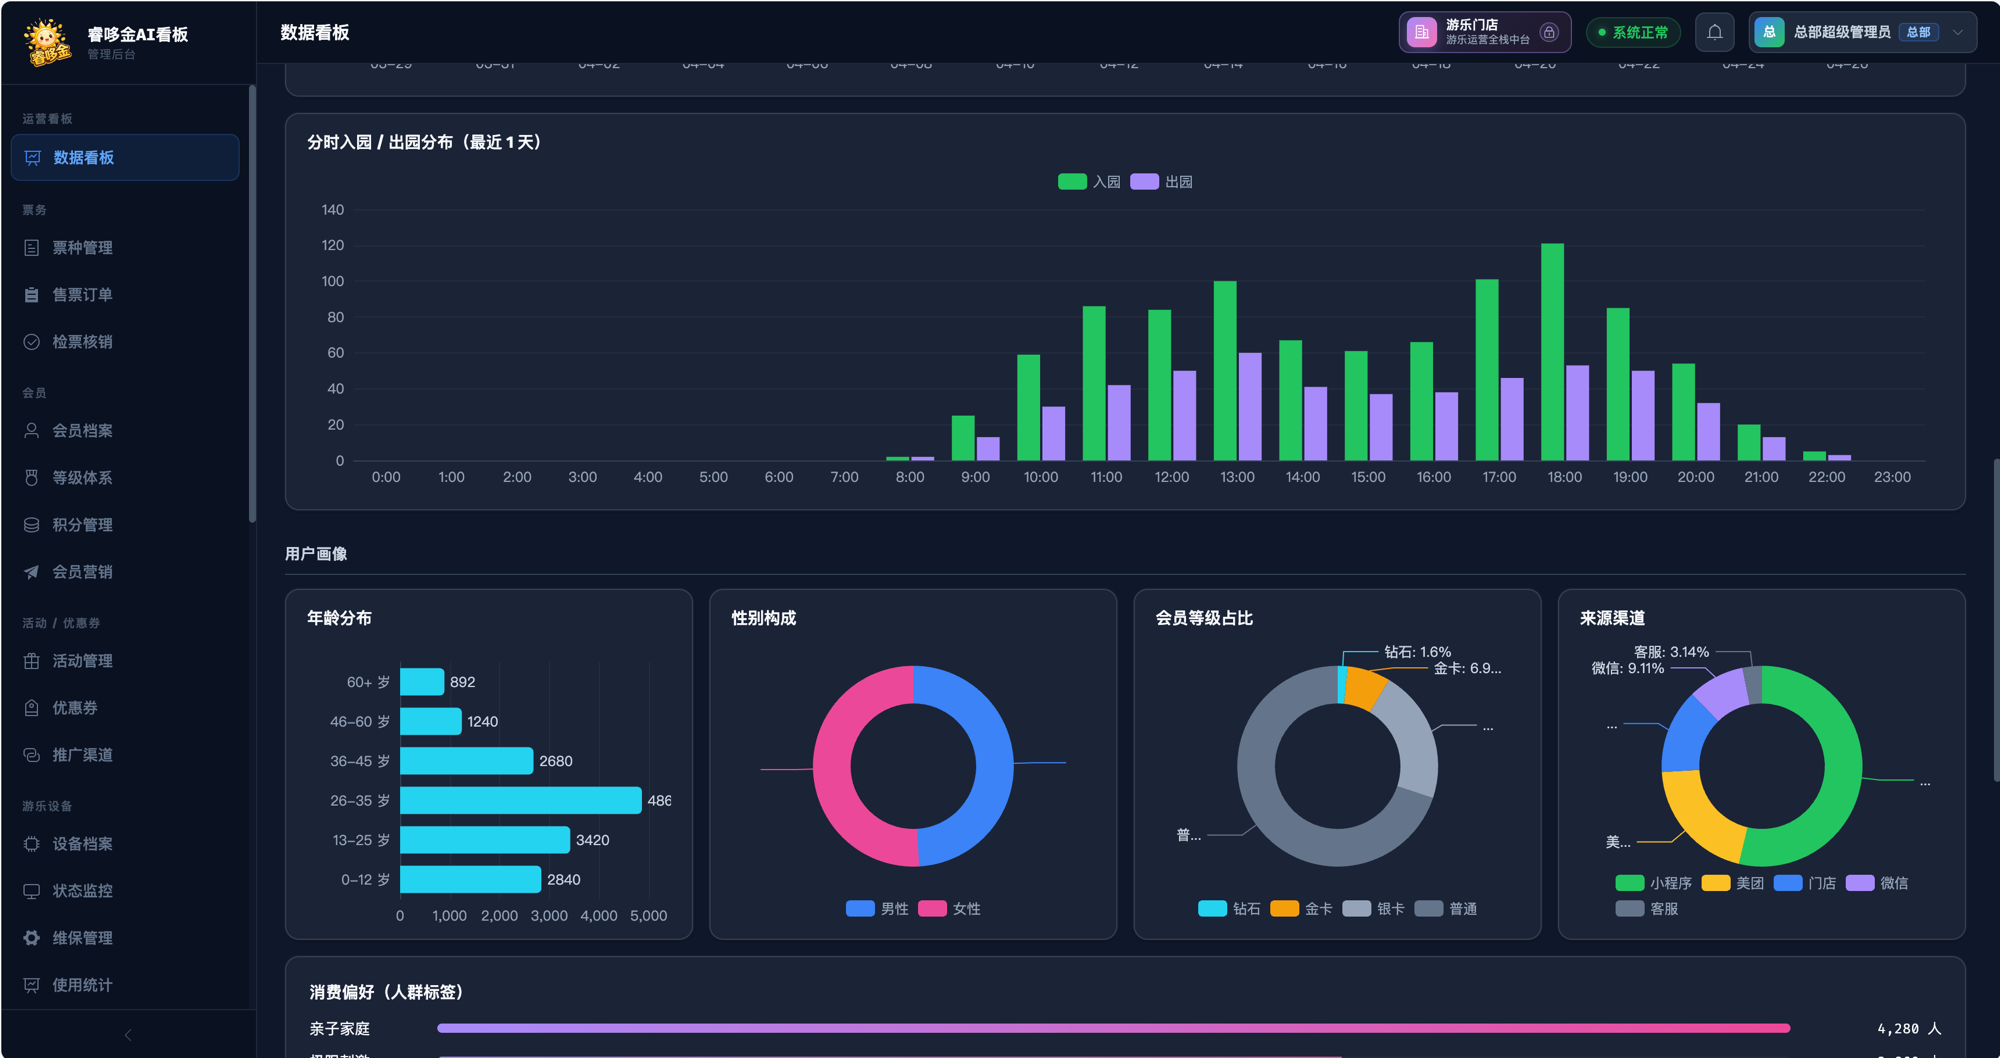The image size is (2000, 1058).
Task: Click the 消费偏好（人群标签） heading
Action: tap(387, 992)
